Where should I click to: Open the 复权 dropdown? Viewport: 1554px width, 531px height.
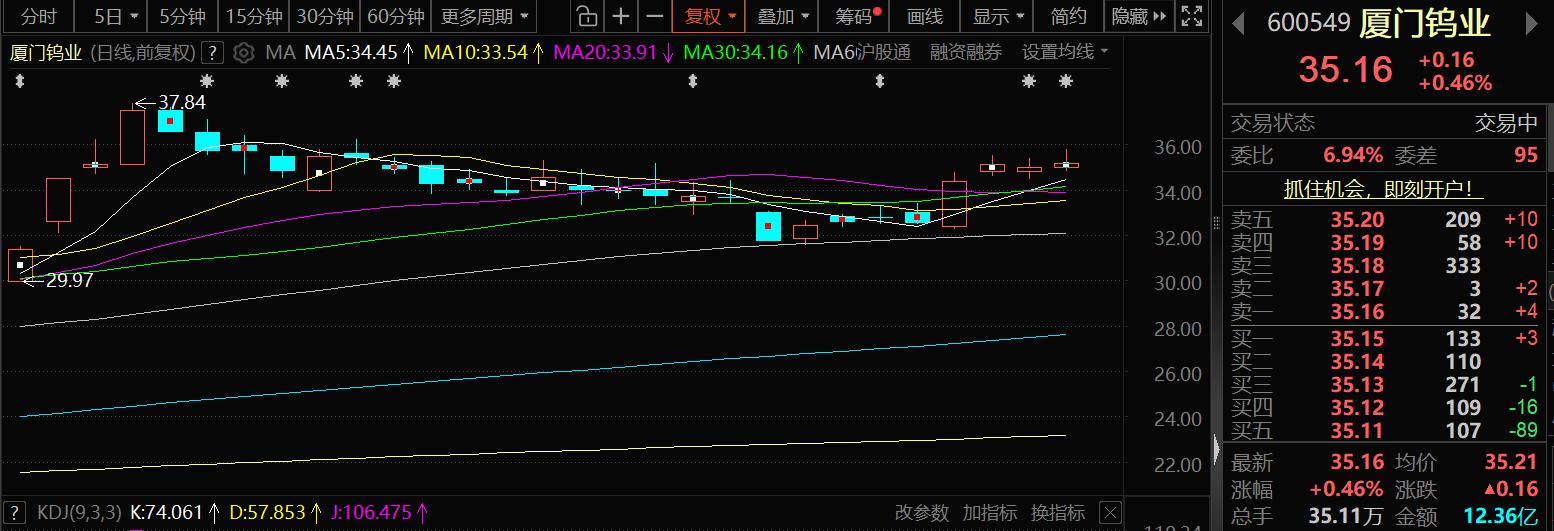[x=711, y=16]
